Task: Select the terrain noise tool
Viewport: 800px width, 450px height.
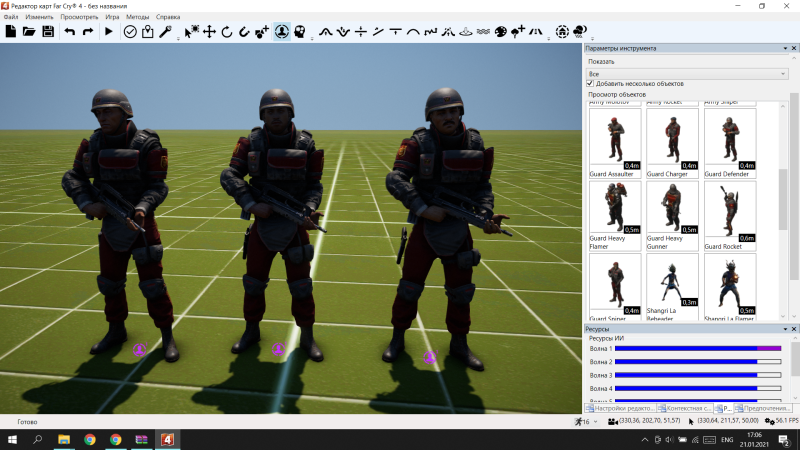Action: pos(431,32)
